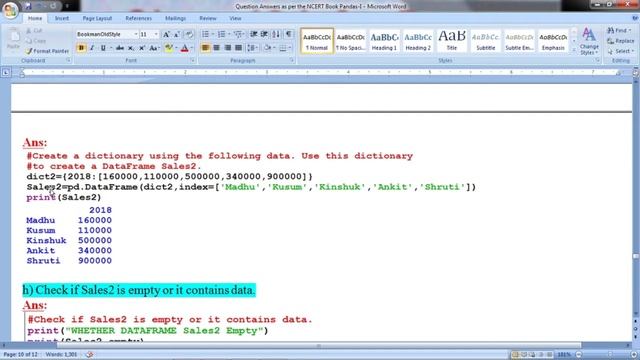Activate the Format Painter
640x360 pixels.
pyautogui.click(x=47, y=51)
